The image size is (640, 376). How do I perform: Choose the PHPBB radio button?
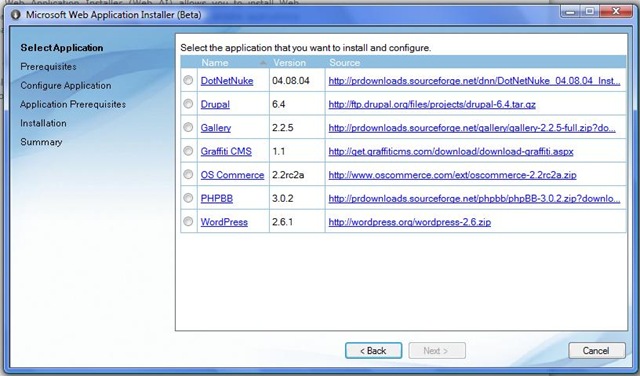tap(188, 198)
